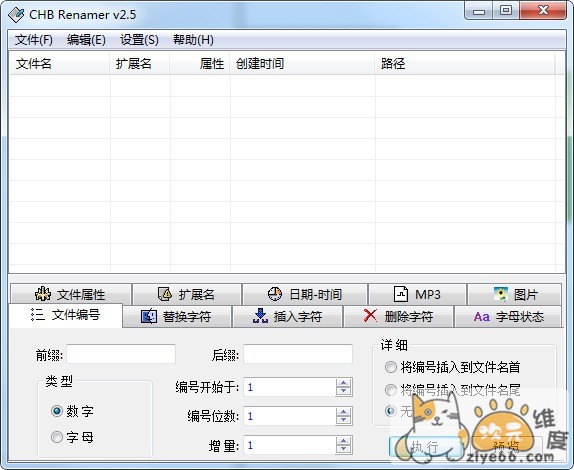574x470 pixels.
Task: Minimize the CHB Renamer window
Action: pyautogui.click(x=479, y=11)
